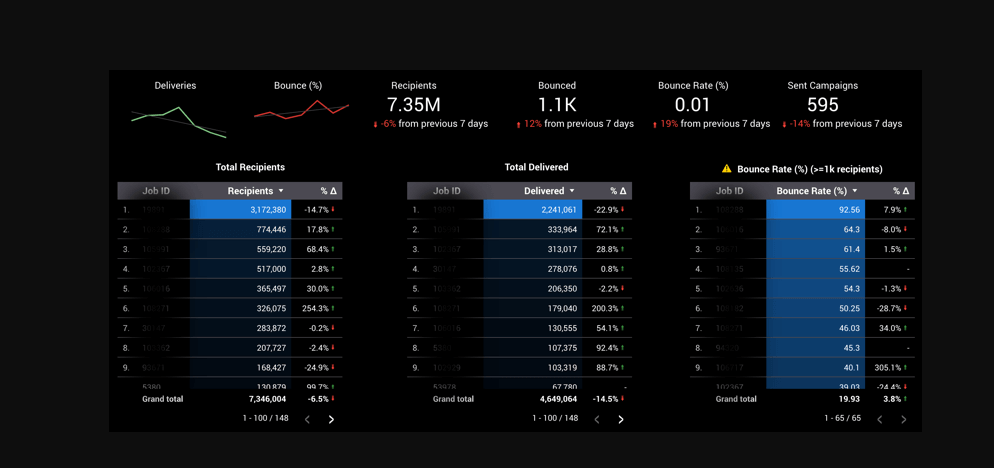Advance to next page of Total Delivered table
This screenshot has height=468, width=994.
621,419
